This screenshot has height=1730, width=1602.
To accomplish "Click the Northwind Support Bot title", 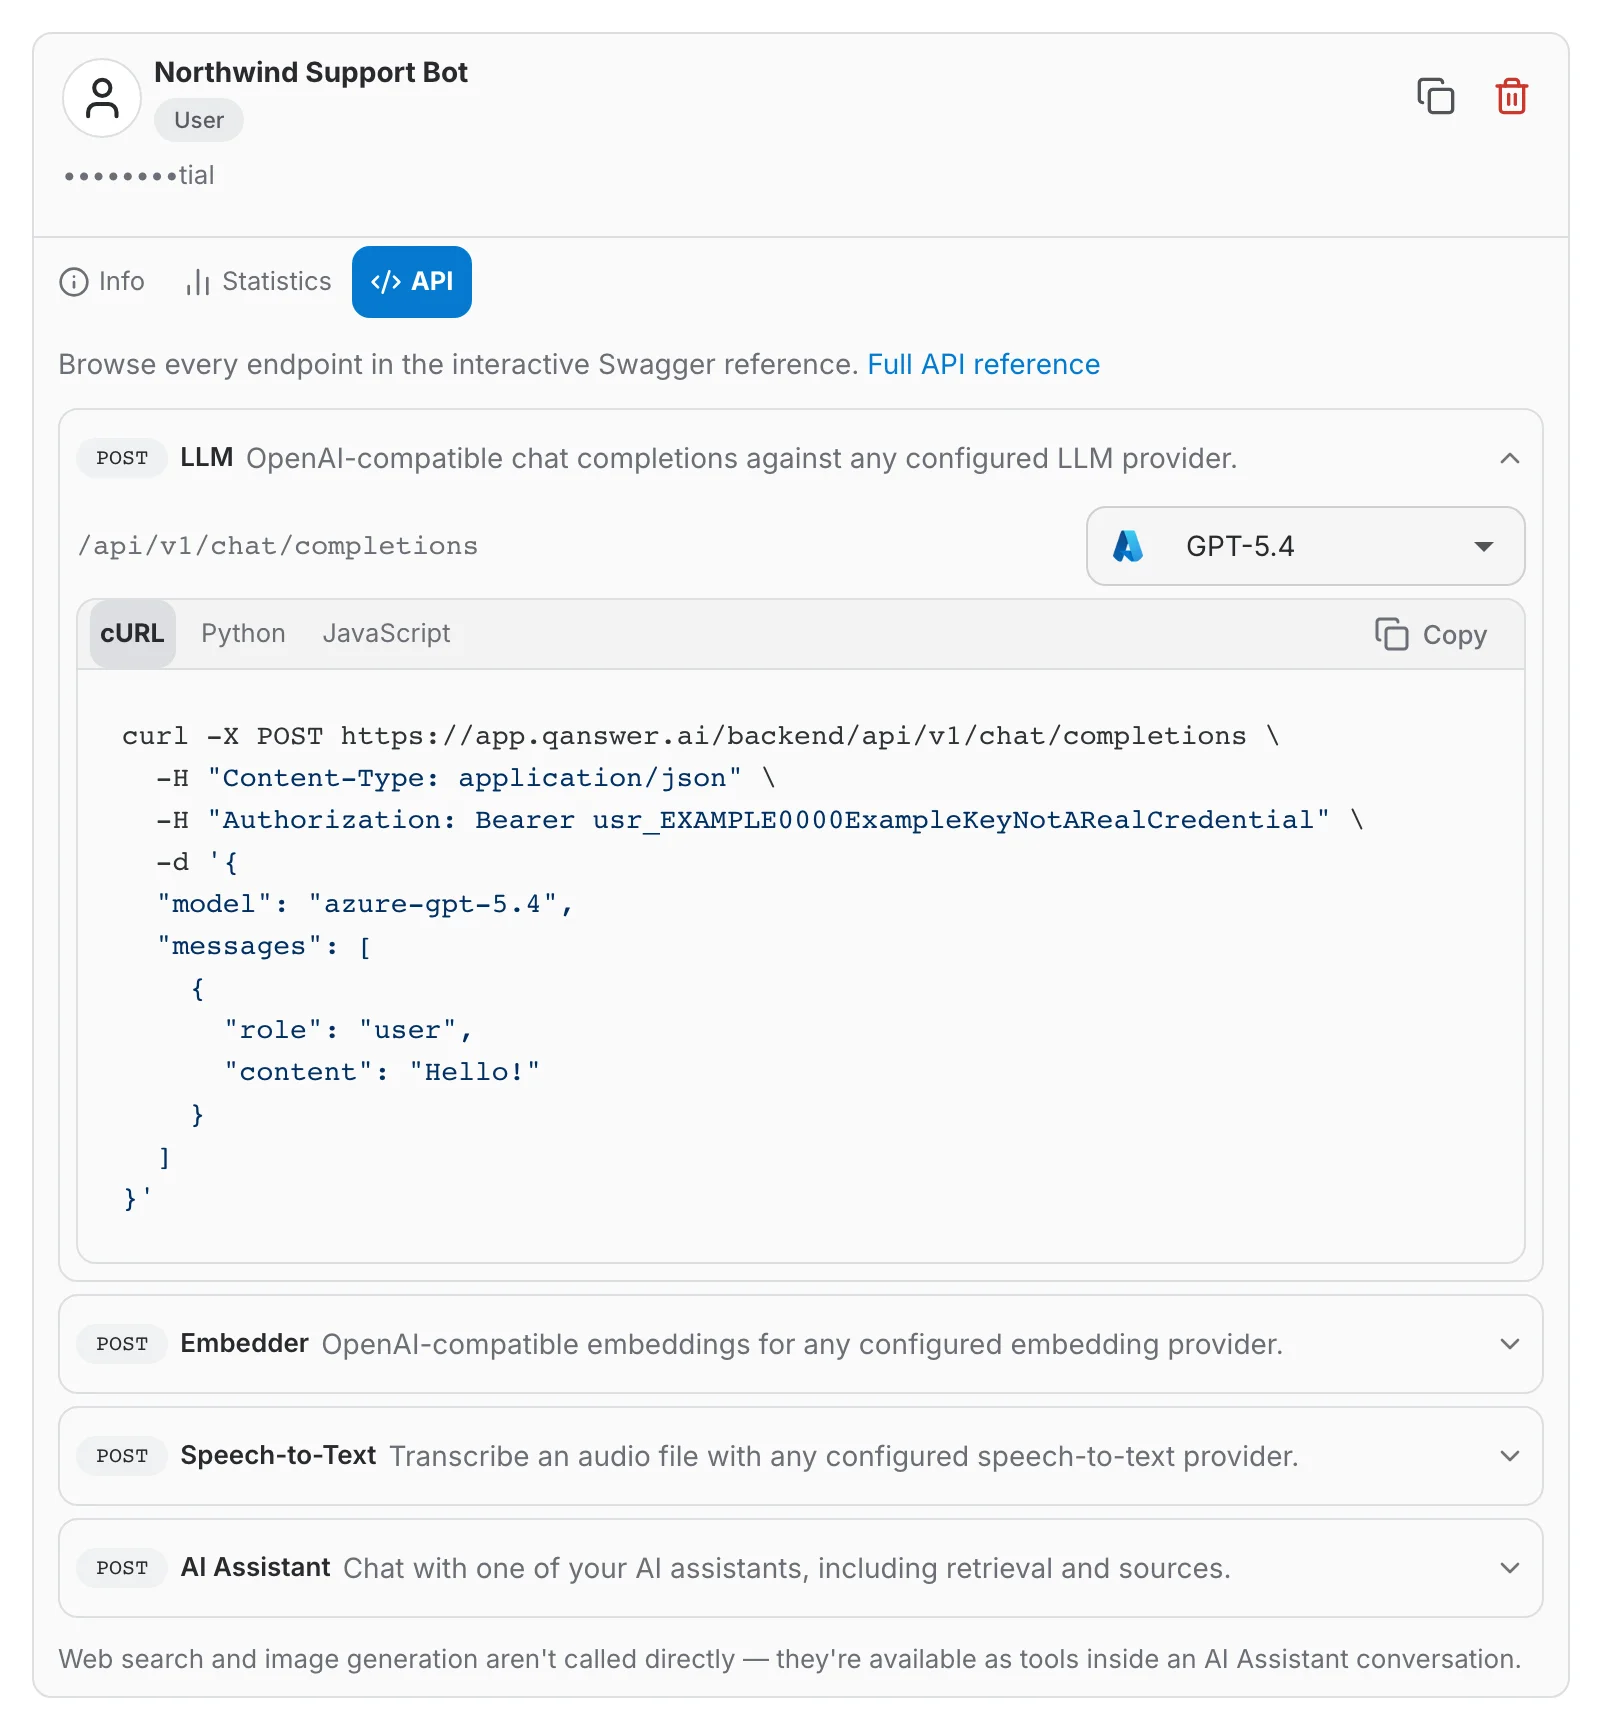I will (x=311, y=73).
